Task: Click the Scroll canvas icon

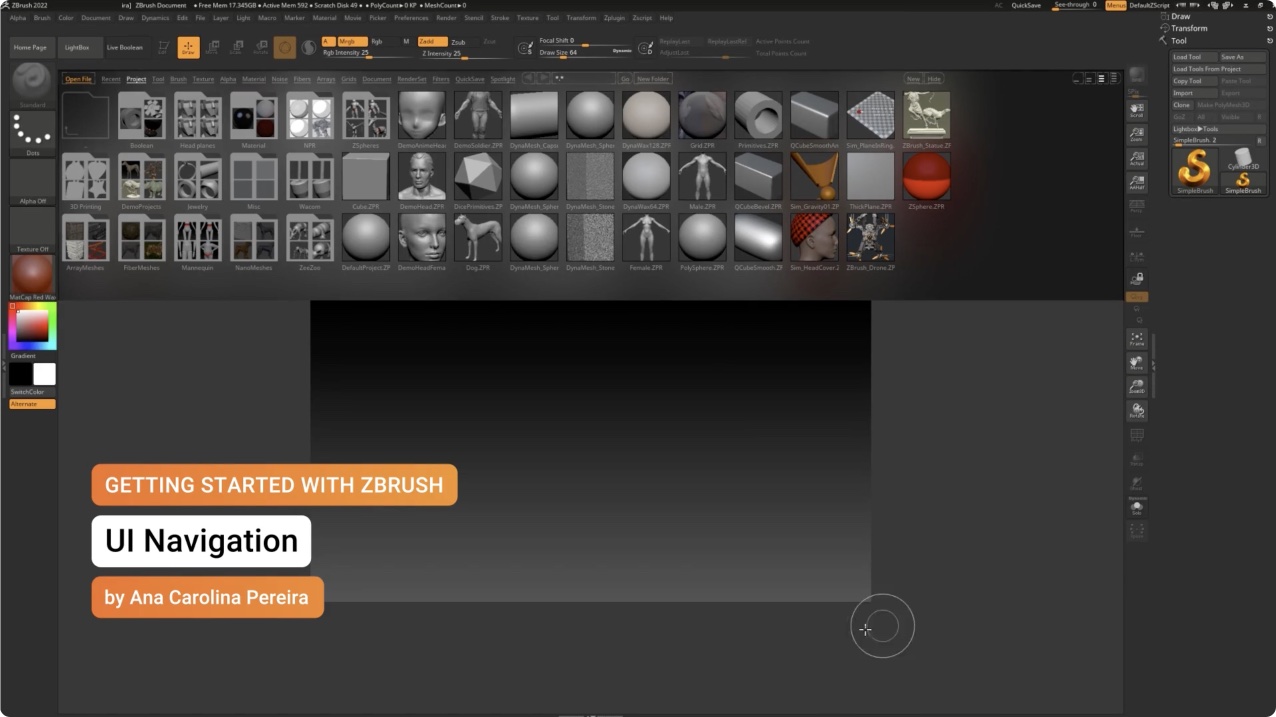Action: [x=1137, y=109]
